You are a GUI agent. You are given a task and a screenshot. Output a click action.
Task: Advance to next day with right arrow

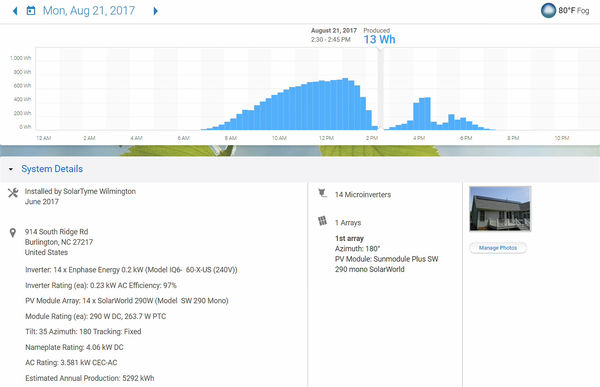(155, 11)
